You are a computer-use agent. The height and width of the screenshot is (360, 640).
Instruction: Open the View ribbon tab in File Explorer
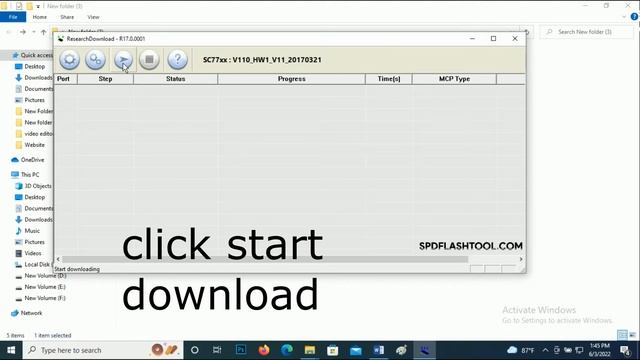[93, 17]
